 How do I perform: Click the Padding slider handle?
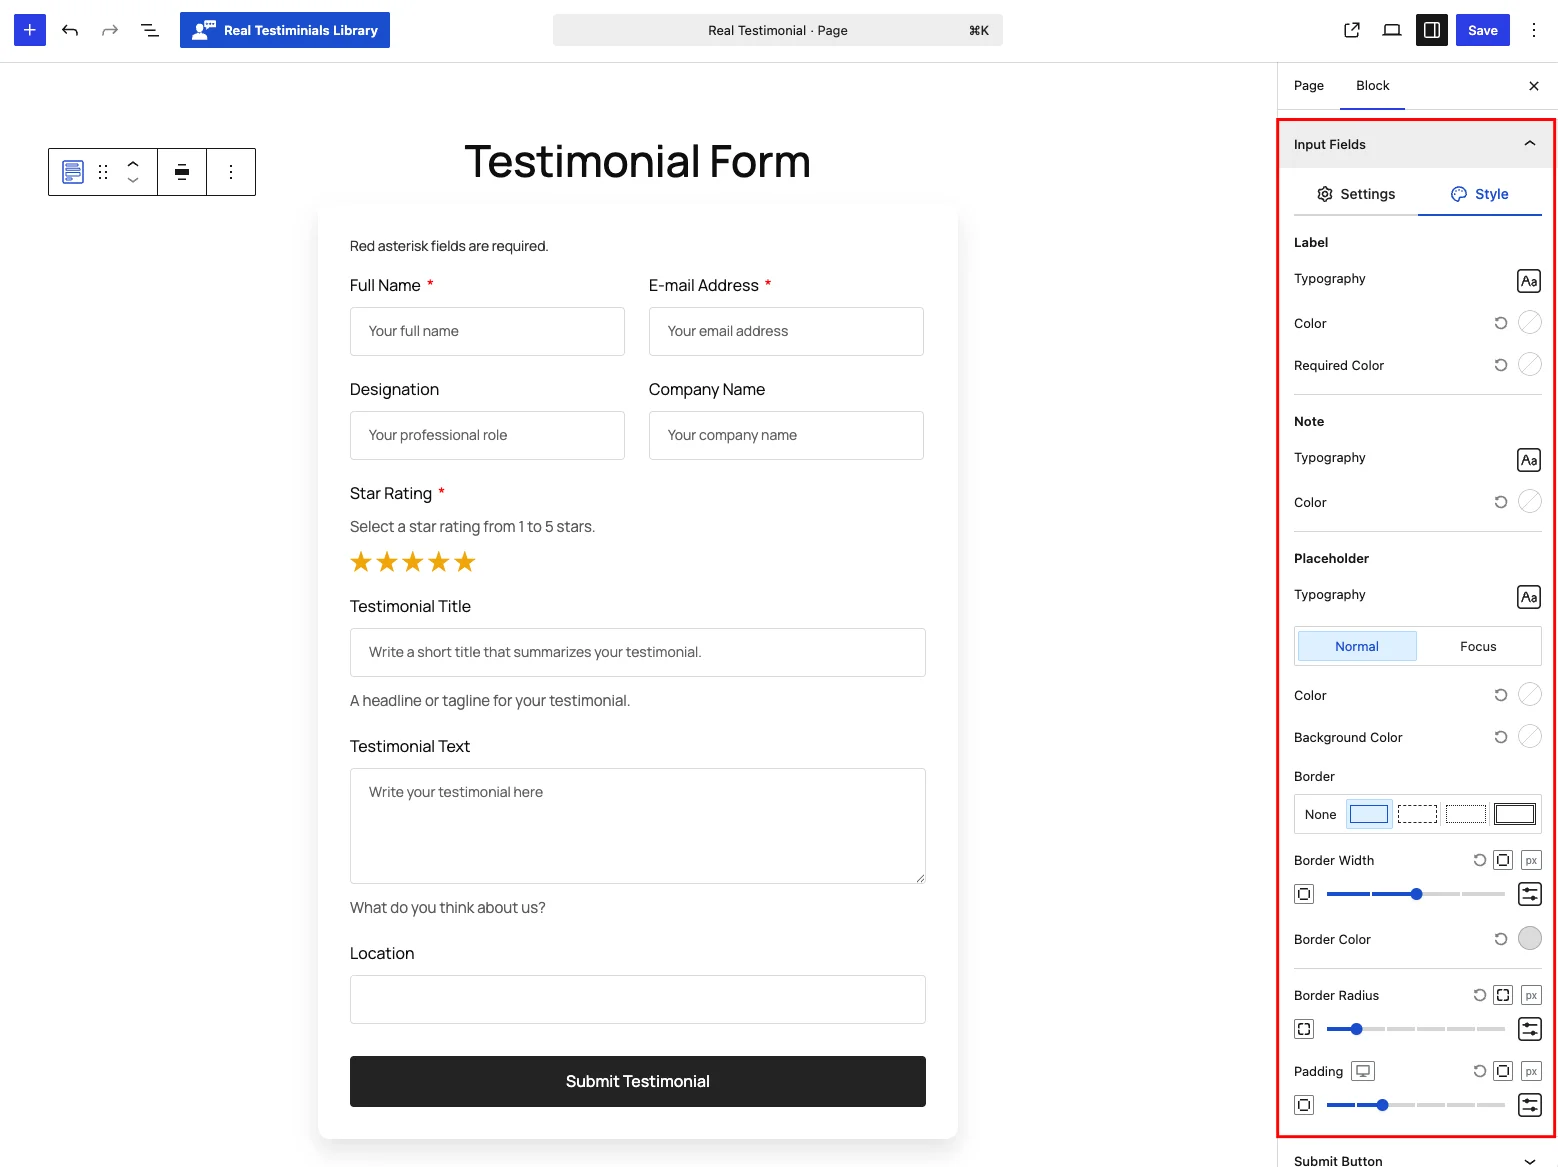pos(1382,1105)
